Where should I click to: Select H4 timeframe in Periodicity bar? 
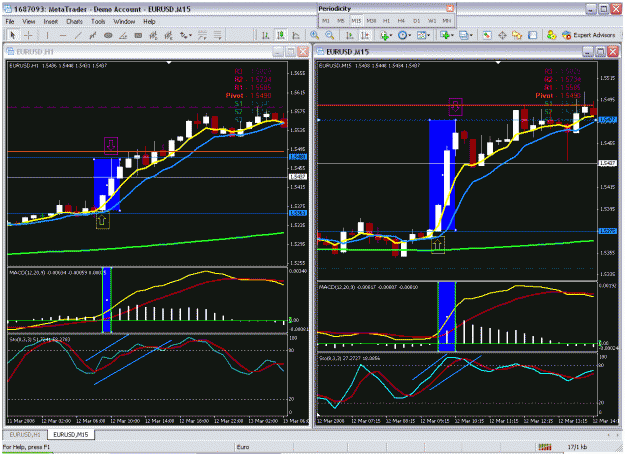point(401,21)
